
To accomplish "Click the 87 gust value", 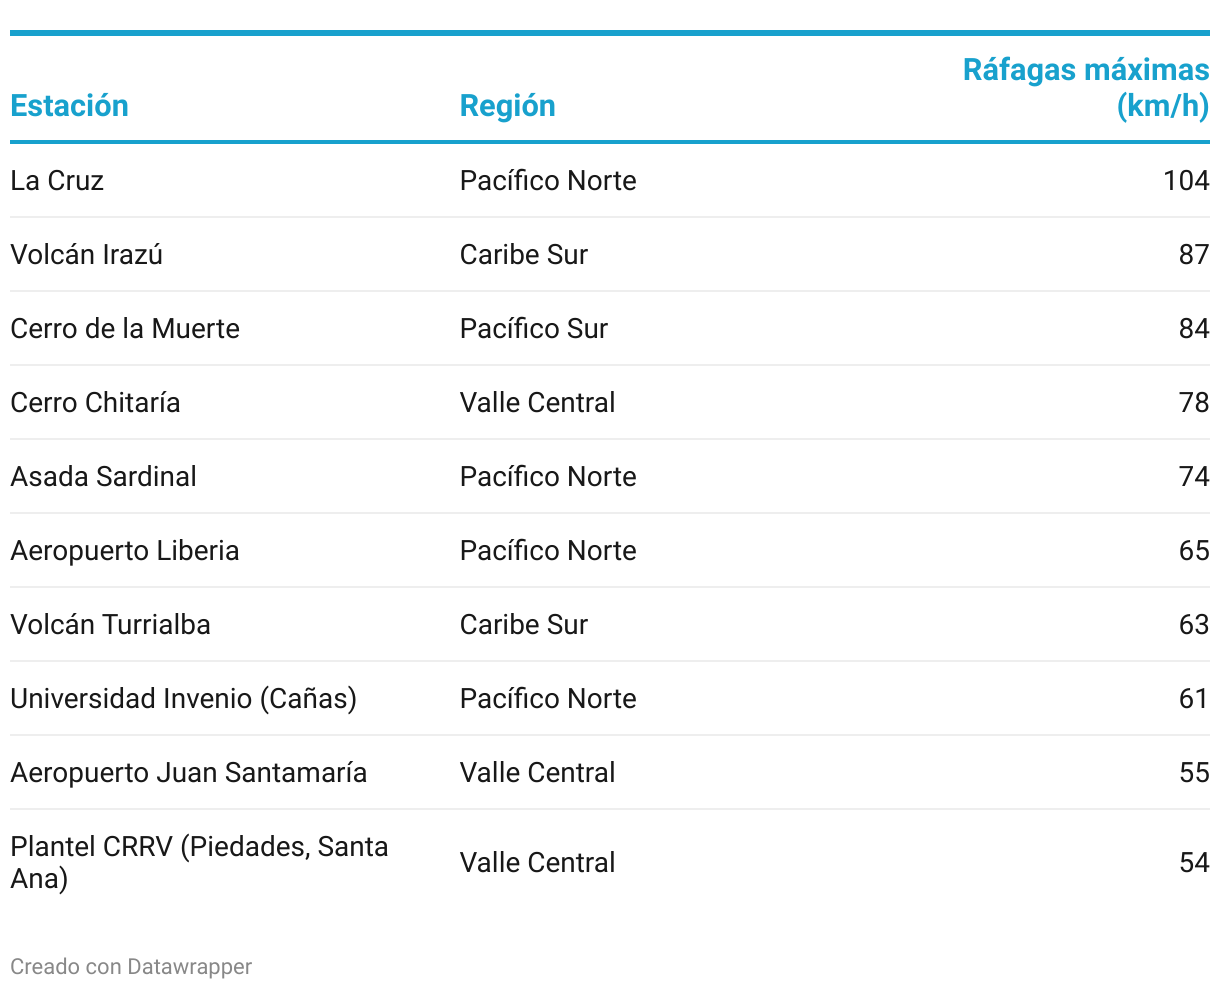I will 1194,255.
